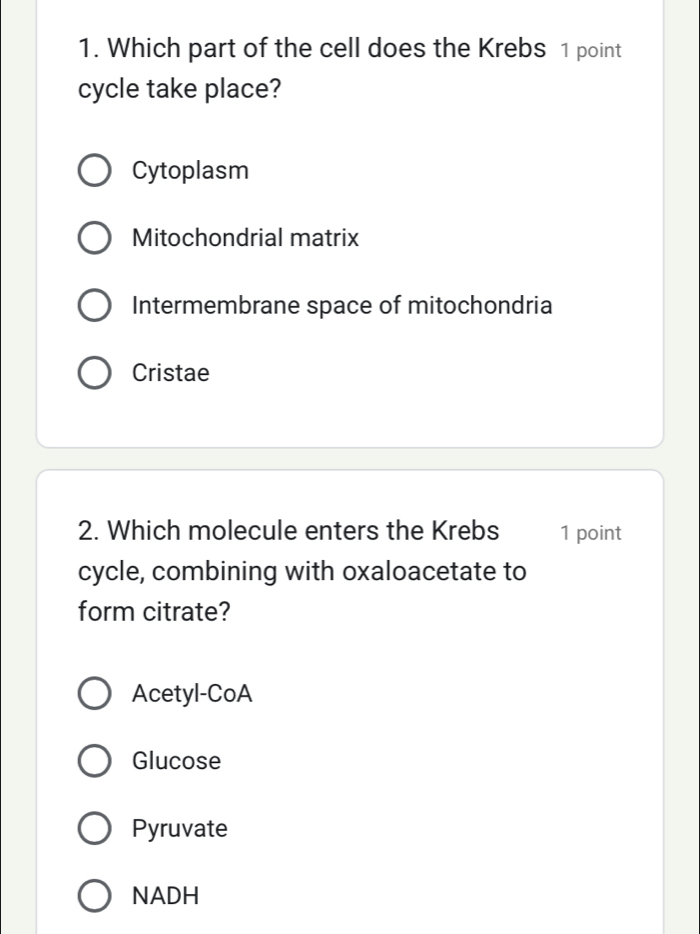The image size is (700, 934).
Task: Click the "Cytoplasm" option label text
Action: coord(190,172)
